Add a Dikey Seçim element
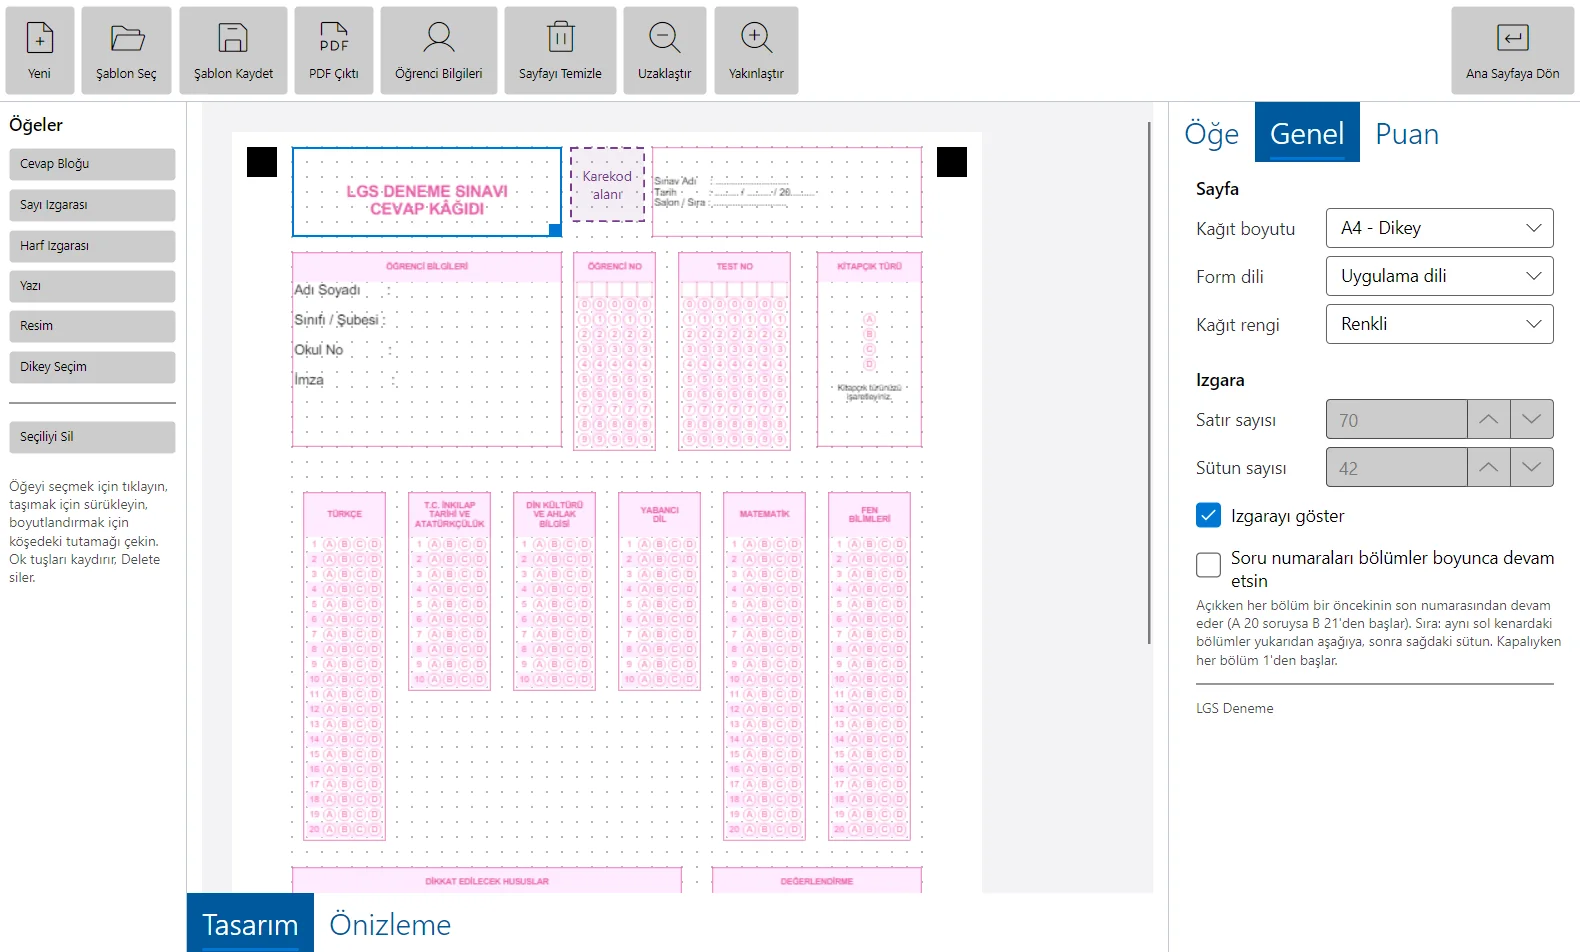This screenshot has width=1580, height=952. pos(92,367)
